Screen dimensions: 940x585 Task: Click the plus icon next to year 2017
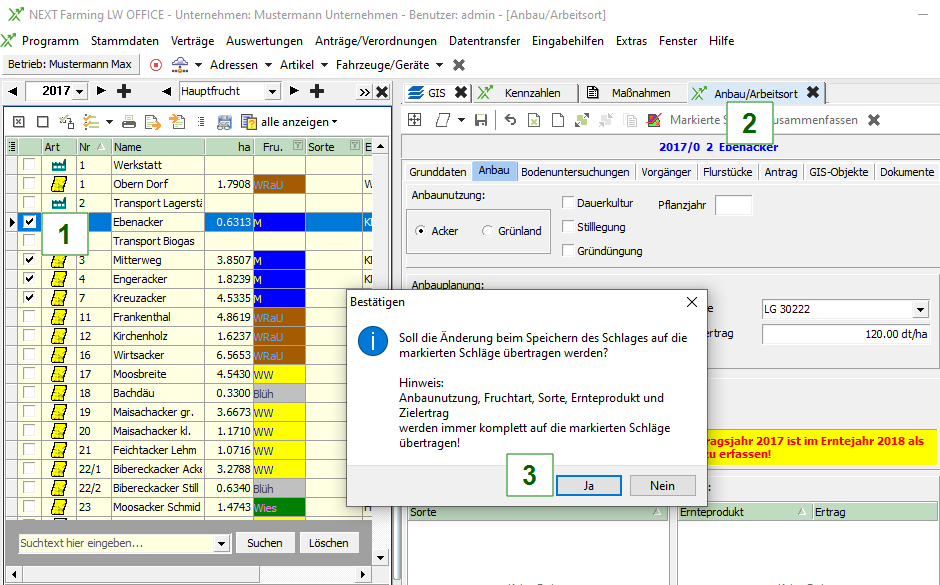tap(124, 91)
